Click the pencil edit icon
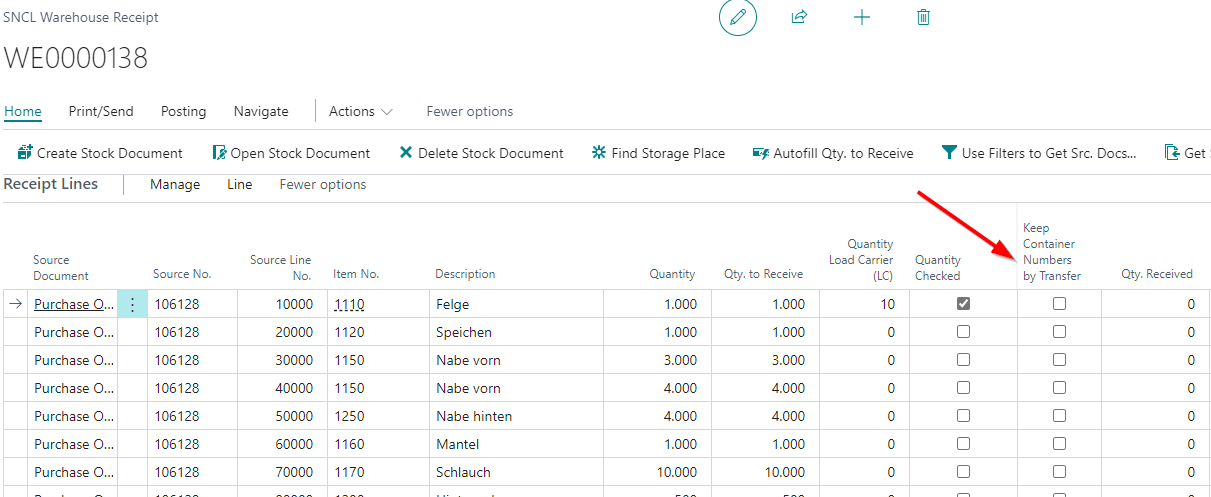Viewport: 1211px width, 497px height. [738, 18]
